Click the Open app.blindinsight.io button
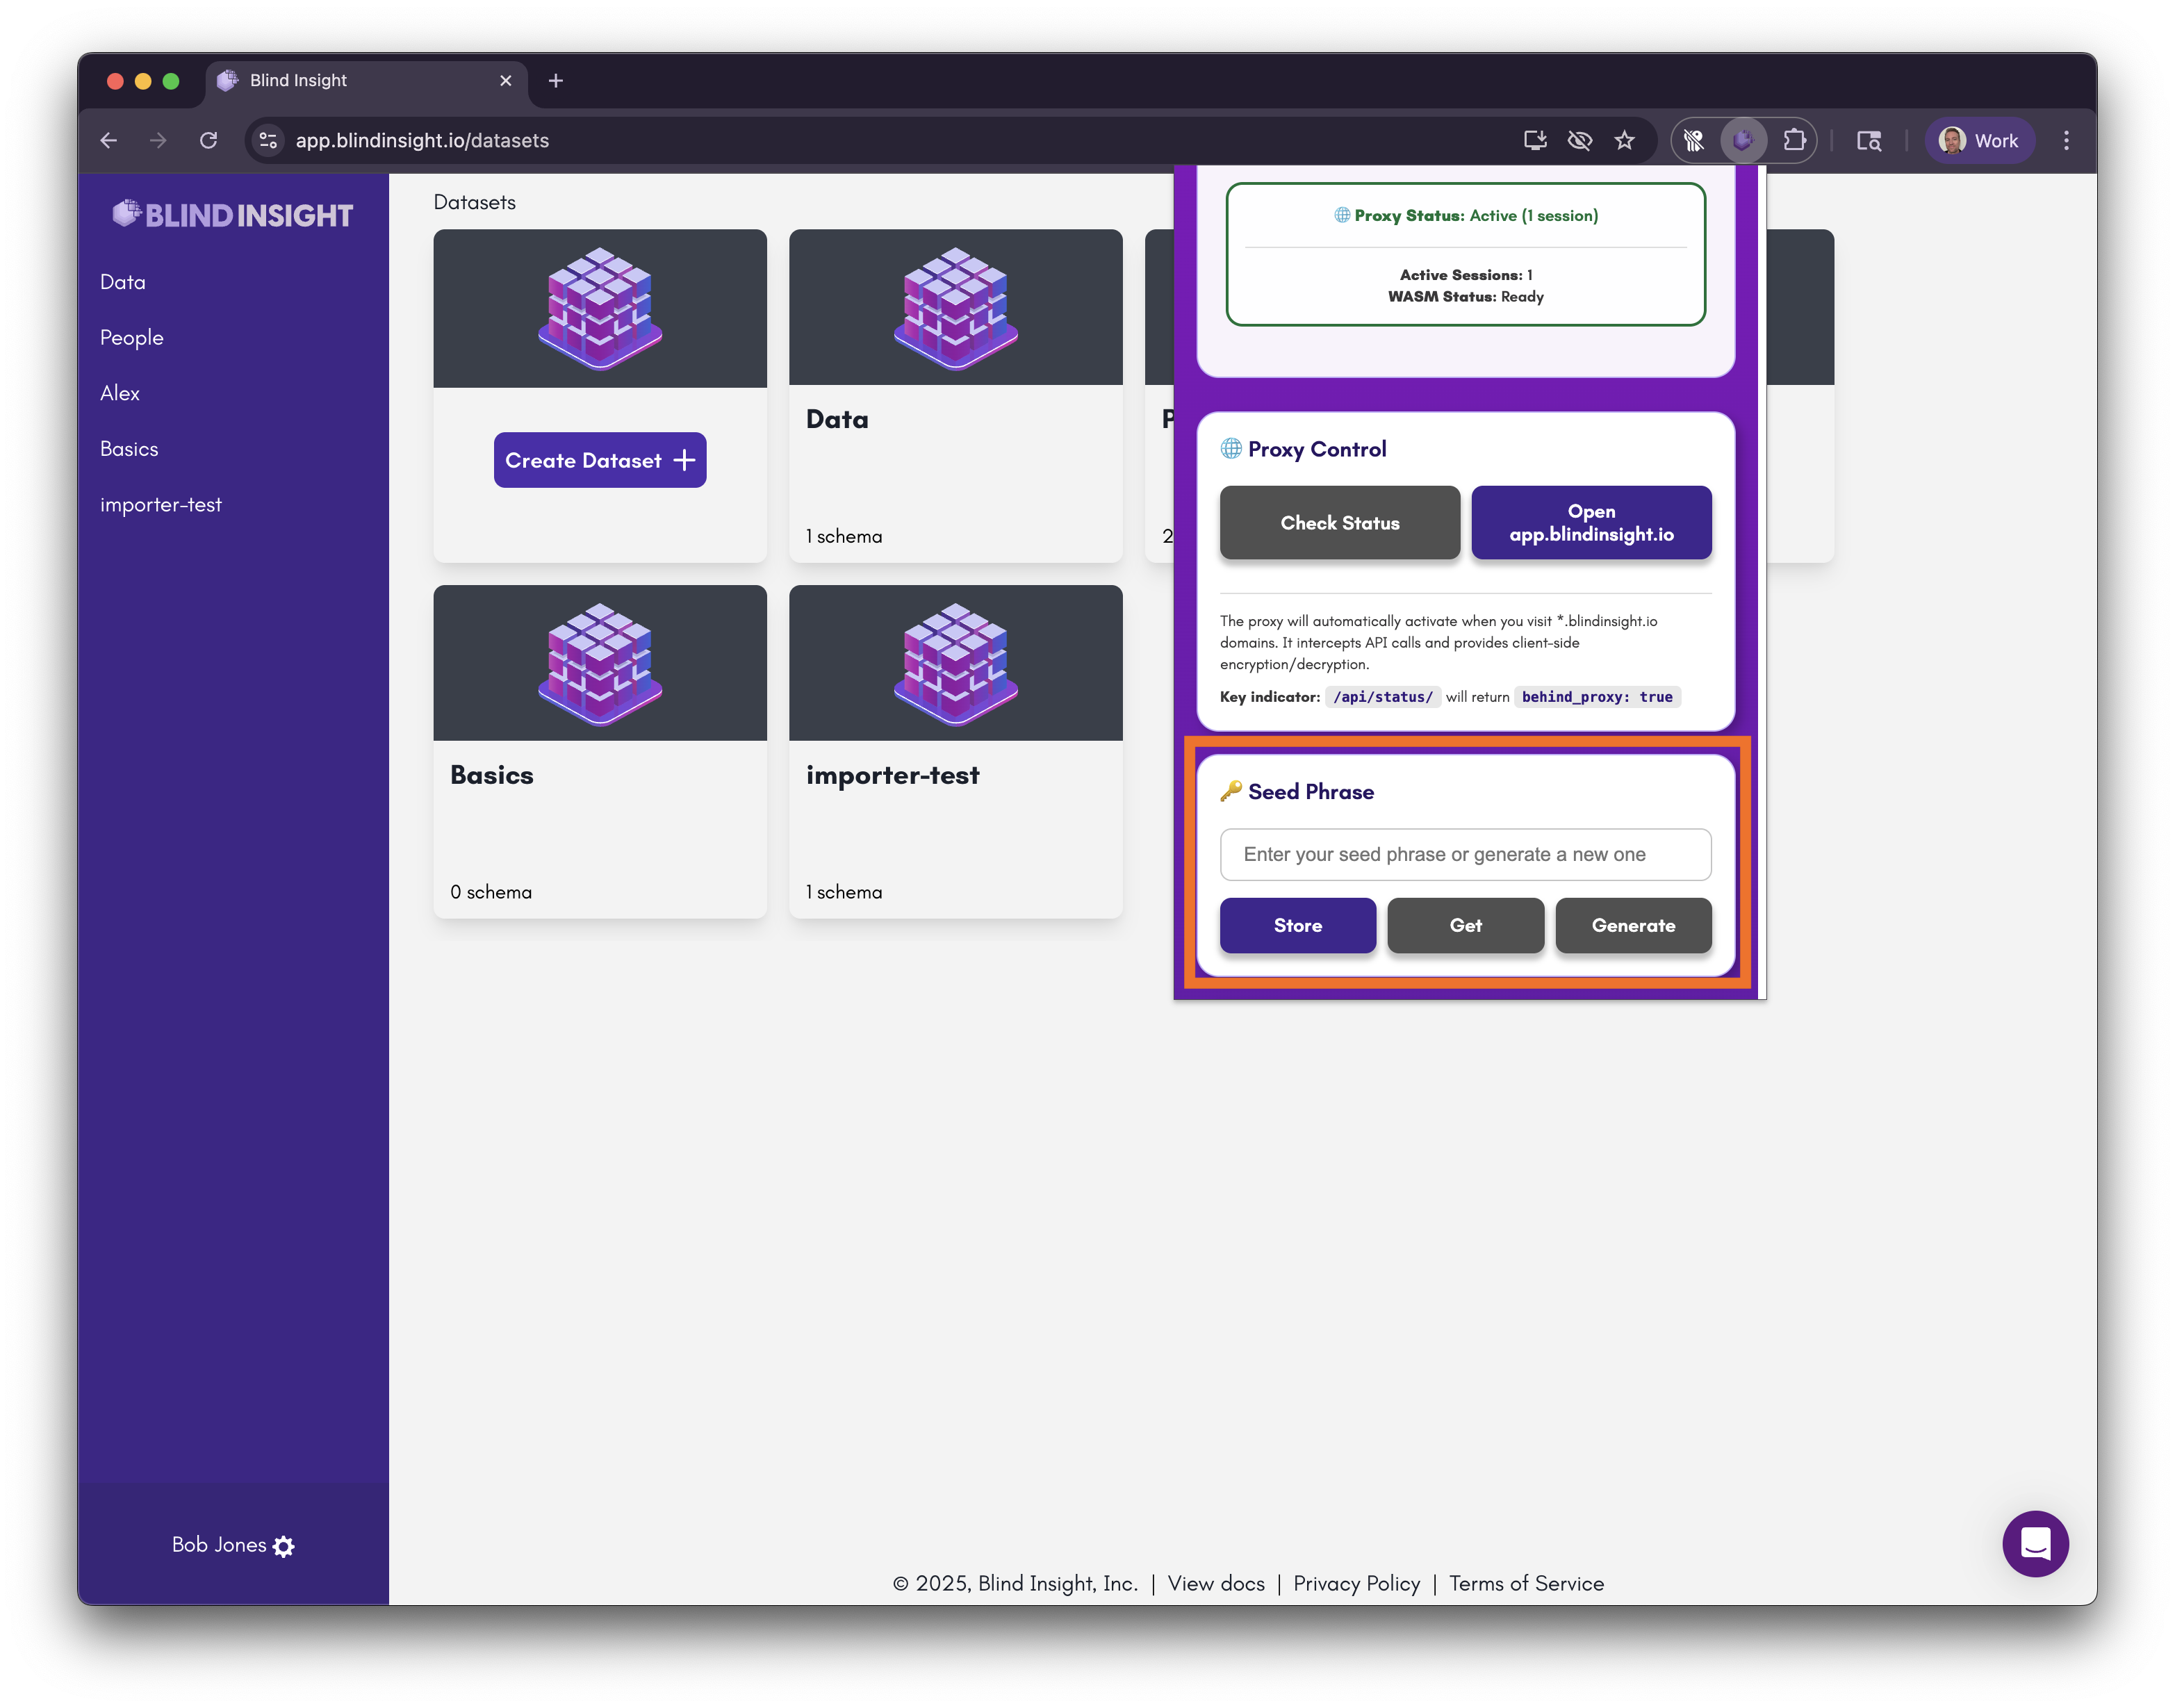This screenshot has width=2175, height=1708. [x=1591, y=523]
